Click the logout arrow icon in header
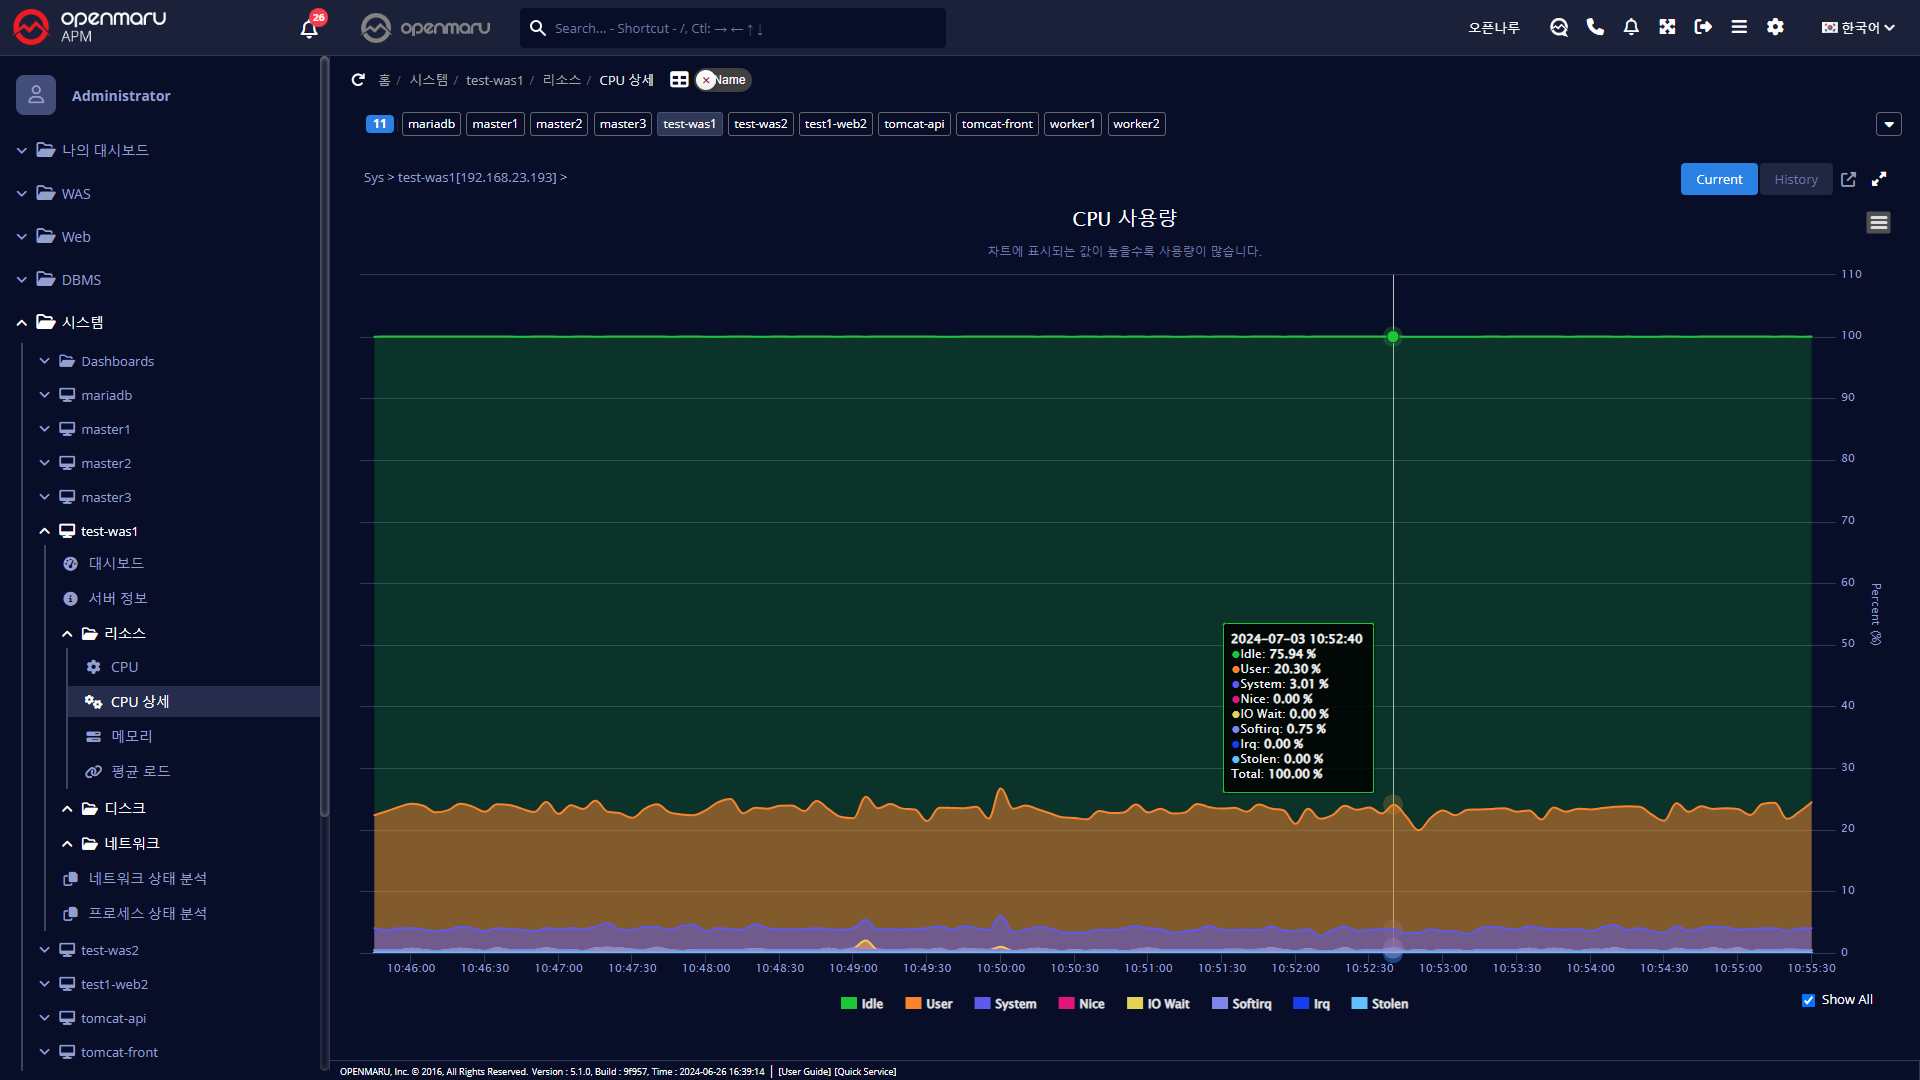The width and height of the screenshot is (1920, 1080). (1703, 27)
